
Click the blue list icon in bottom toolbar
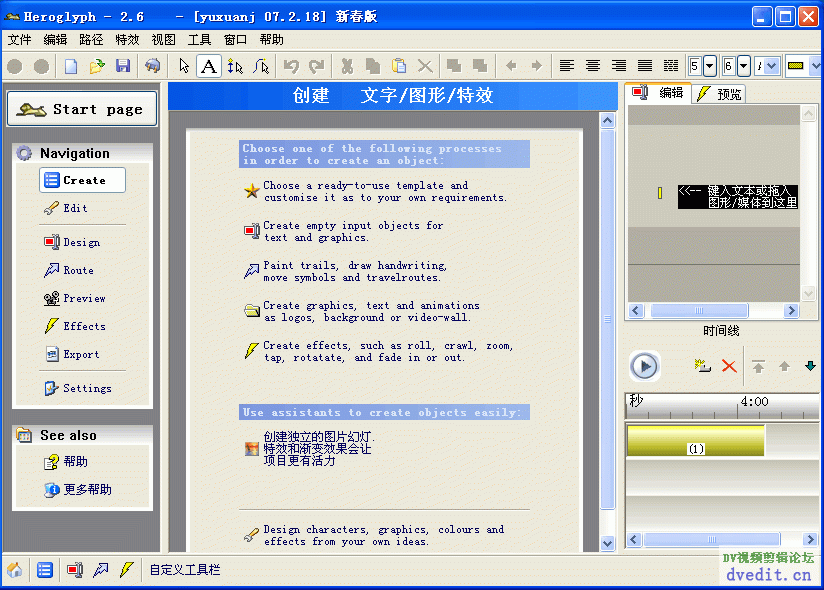click(45, 570)
